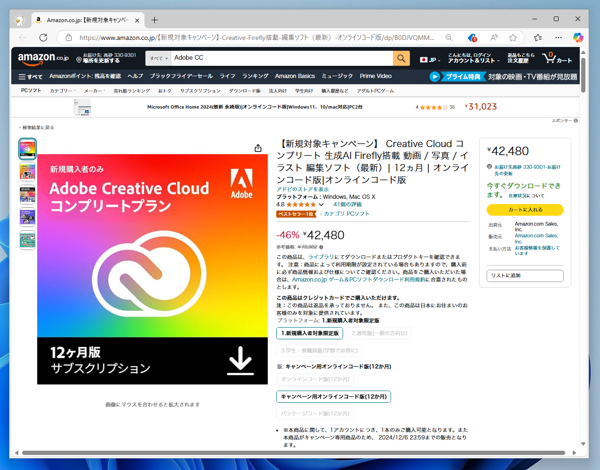The height and width of the screenshot is (470, 600).
Task: Select パッケージコード版(12か月) edition option
Action: point(315,413)
